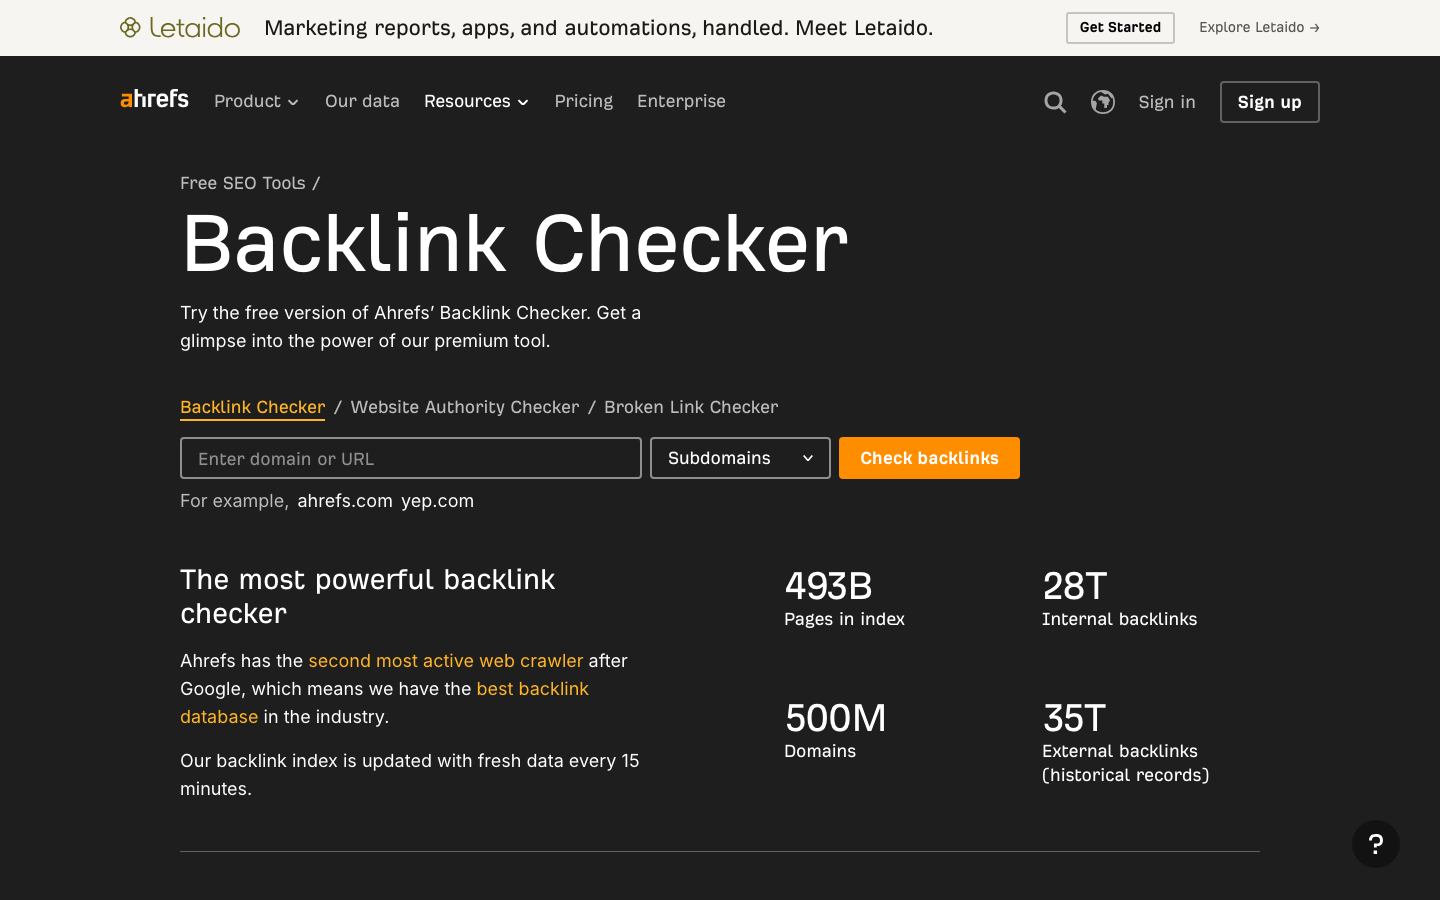Open the best backlink database link
This screenshot has width=1440, height=900.
tap(384, 703)
